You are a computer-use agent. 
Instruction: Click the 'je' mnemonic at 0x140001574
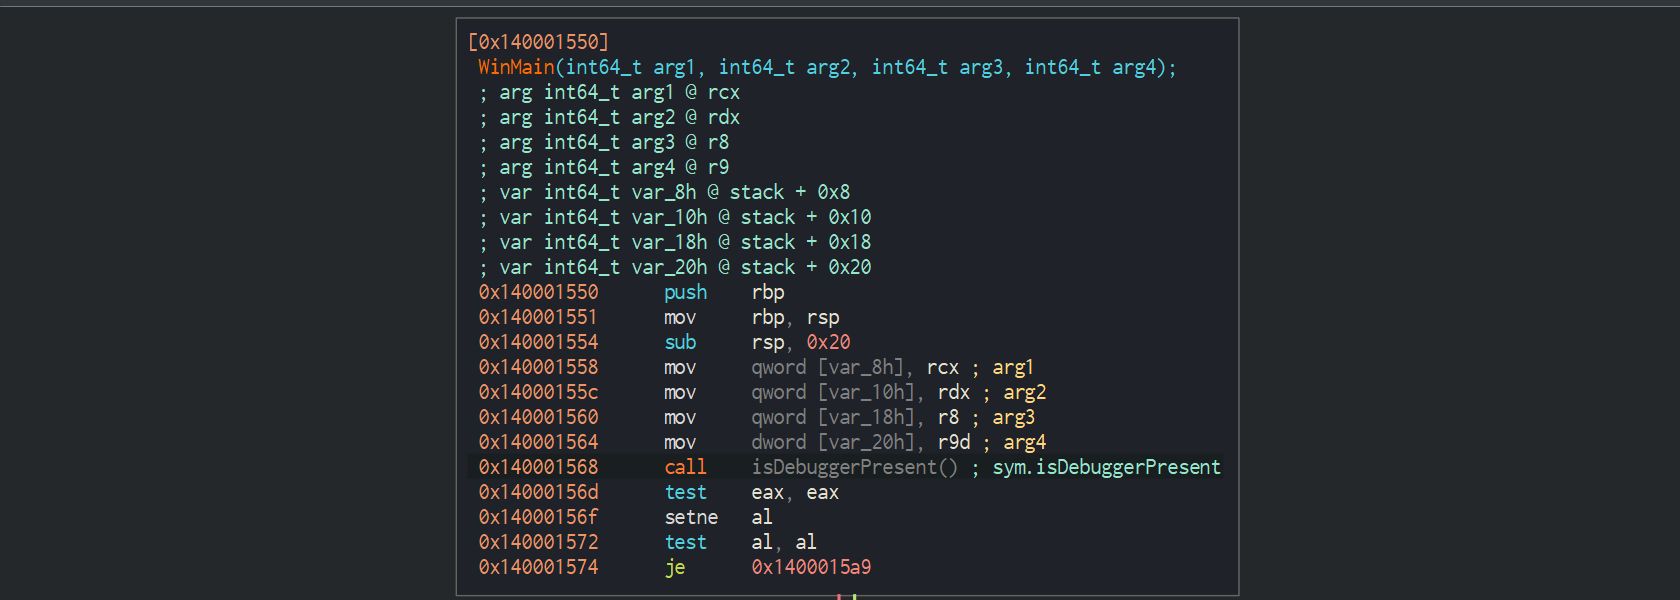point(675,567)
